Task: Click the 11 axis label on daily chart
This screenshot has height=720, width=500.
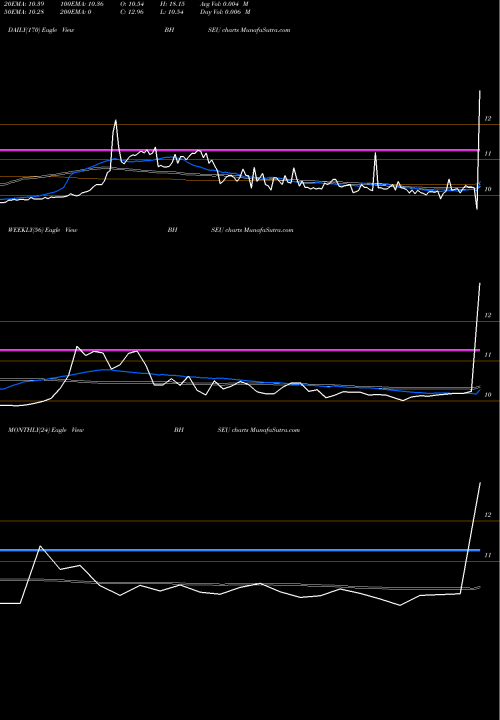Action: (488, 154)
